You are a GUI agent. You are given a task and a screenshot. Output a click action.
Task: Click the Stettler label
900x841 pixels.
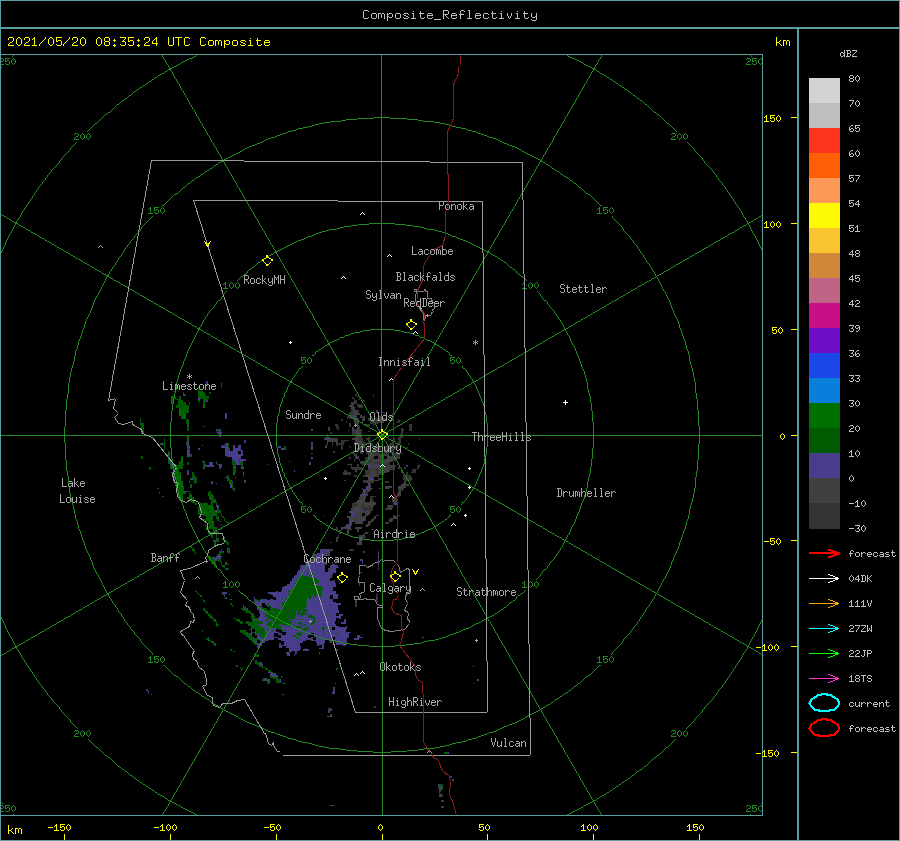click(583, 289)
